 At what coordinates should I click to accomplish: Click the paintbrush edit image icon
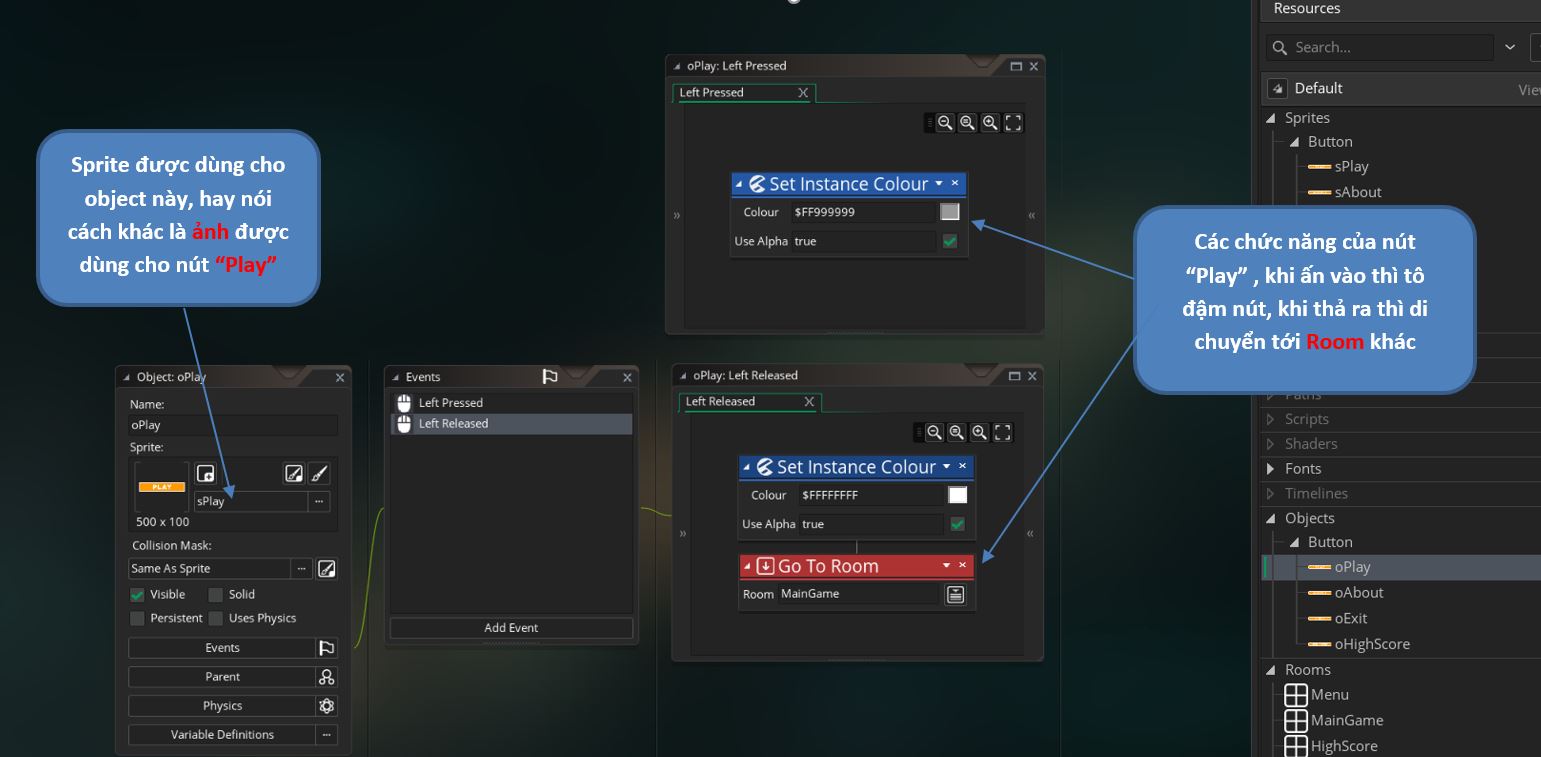318,474
